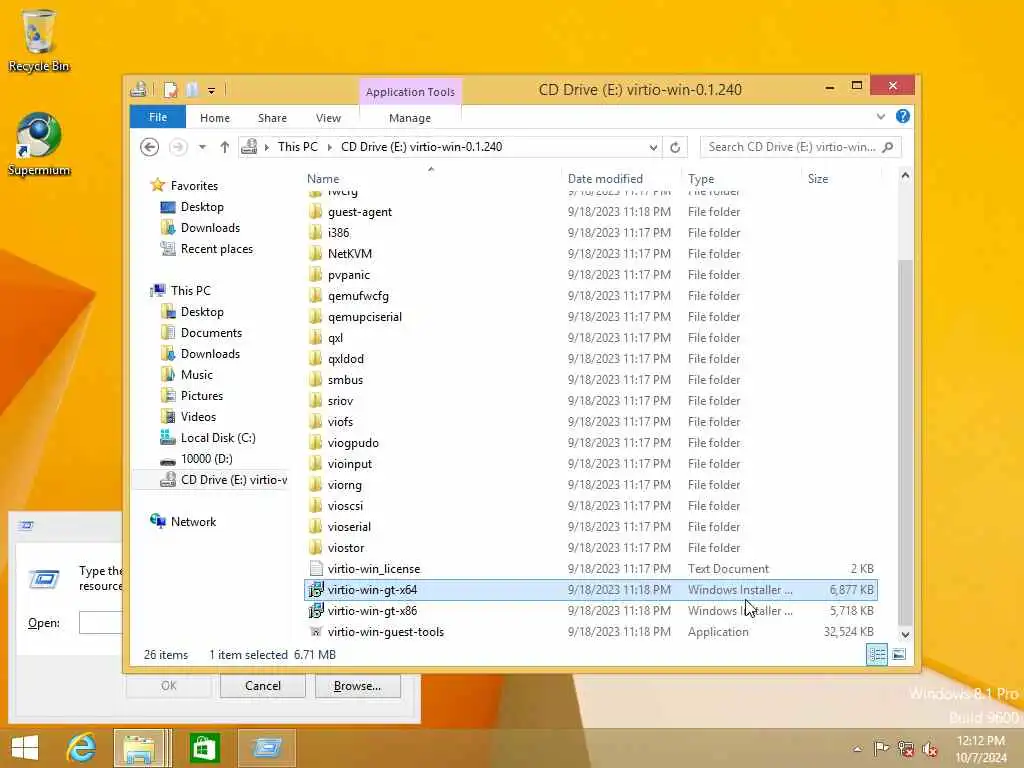Click Cancel in the Run dialog

263,686
